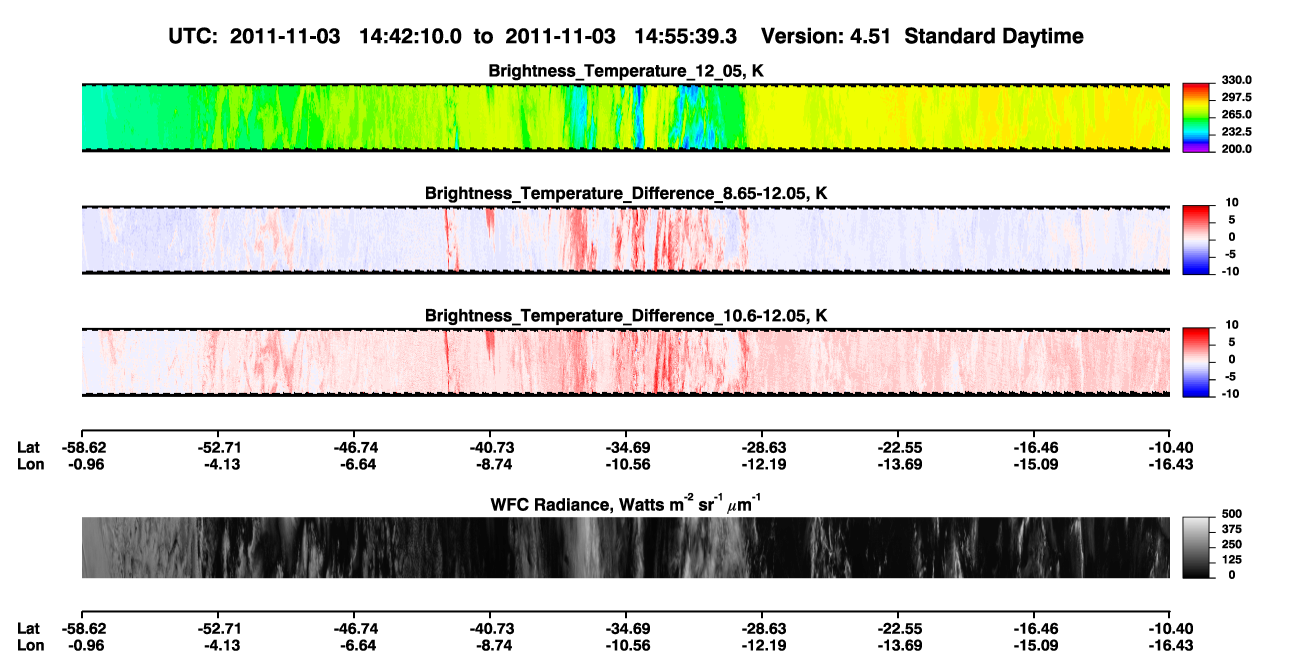Select the end time '14:55:39.3' in the header
This screenshot has height=667, width=1300.
688,37
